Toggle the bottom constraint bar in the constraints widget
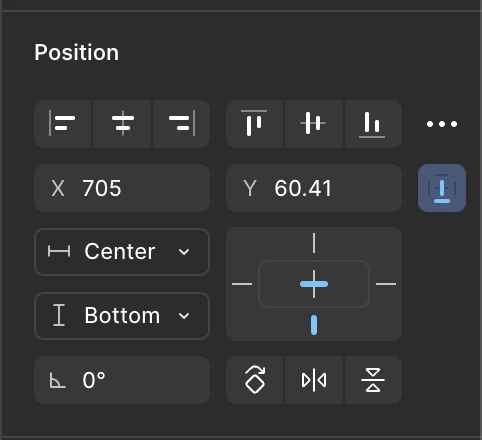 point(314,325)
